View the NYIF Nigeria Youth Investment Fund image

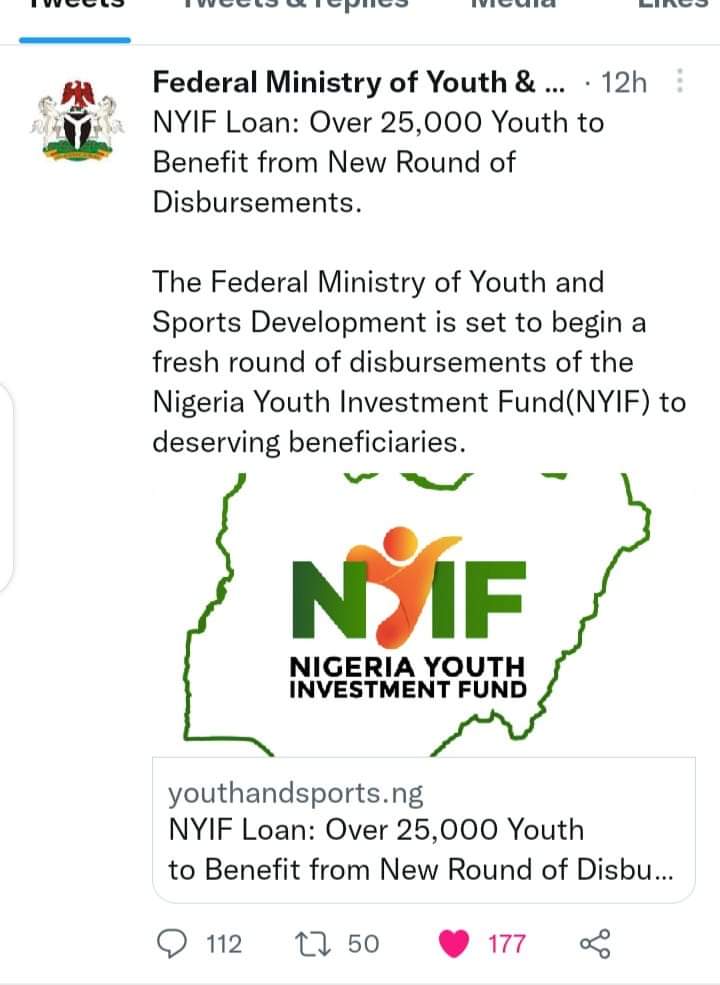[423, 615]
